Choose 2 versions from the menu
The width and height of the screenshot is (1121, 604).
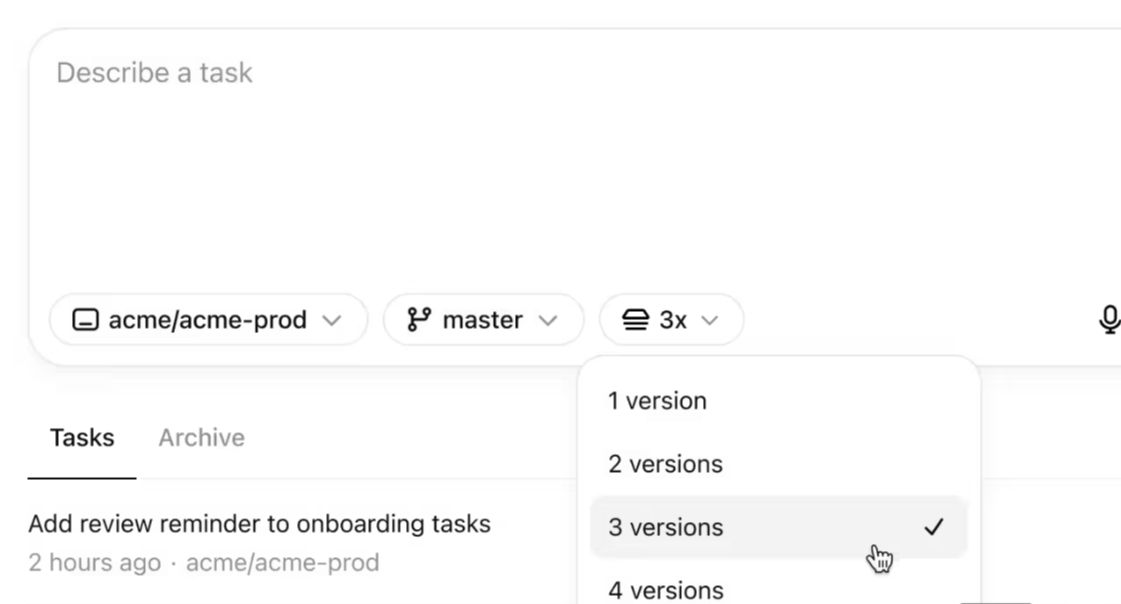click(665, 464)
